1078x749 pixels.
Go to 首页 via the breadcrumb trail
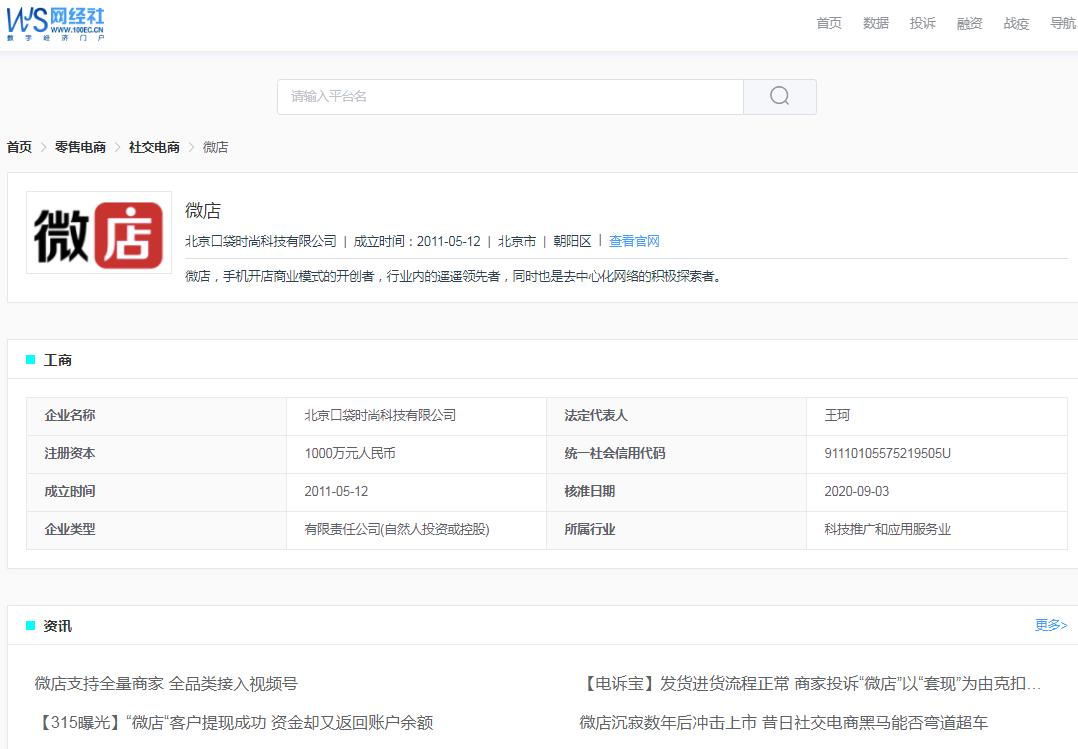click(x=18, y=147)
